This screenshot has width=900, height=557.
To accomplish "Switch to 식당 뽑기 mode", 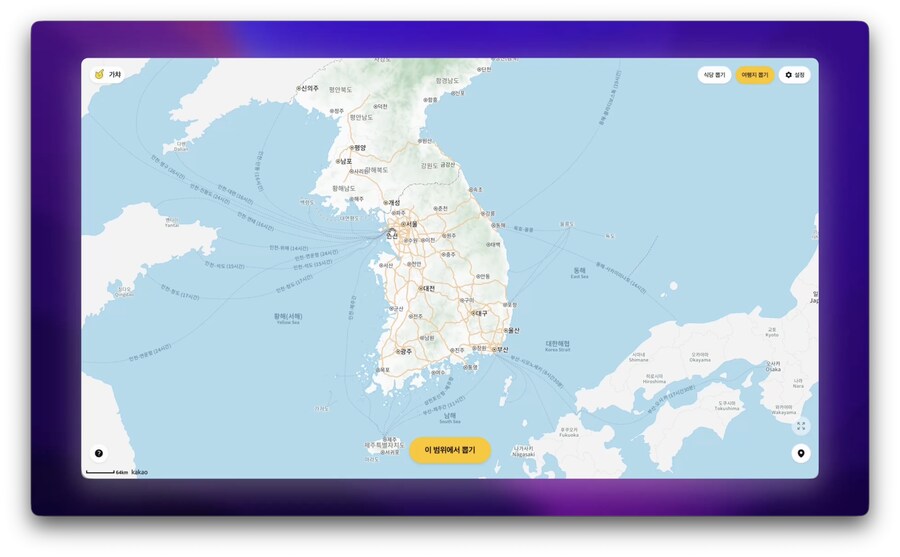I will [x=714, y=75].
